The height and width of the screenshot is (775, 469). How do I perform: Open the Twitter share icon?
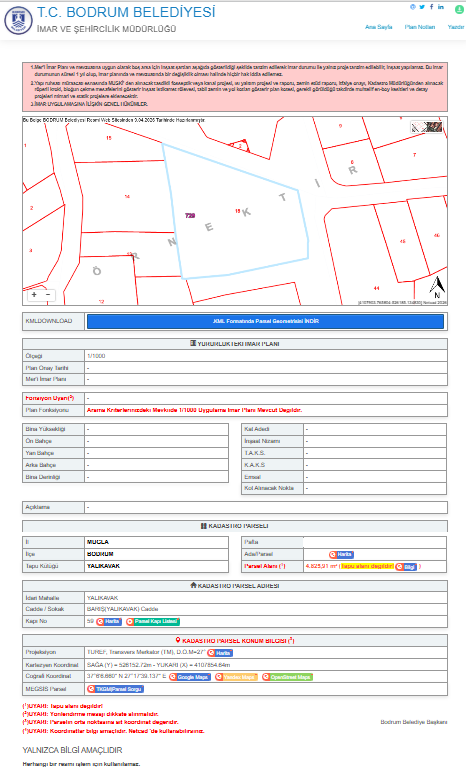[x=422, y=7]
